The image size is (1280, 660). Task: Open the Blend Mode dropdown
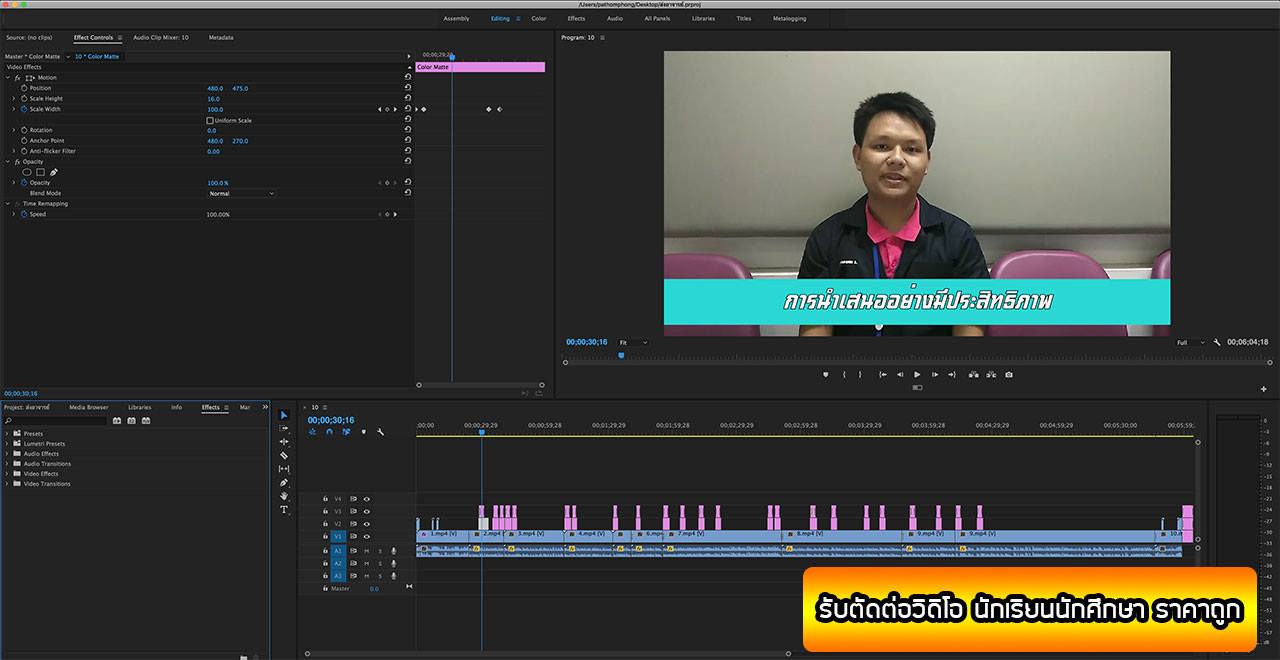(241, 193)
